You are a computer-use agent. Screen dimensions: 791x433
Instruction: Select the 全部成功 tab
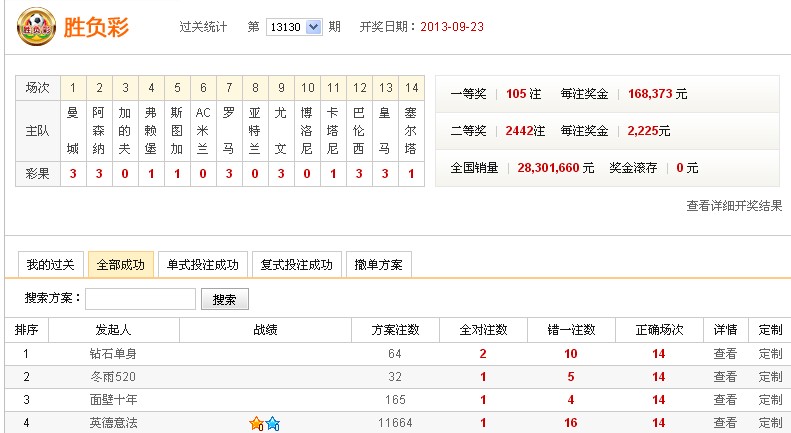click(x=120, y=265)
